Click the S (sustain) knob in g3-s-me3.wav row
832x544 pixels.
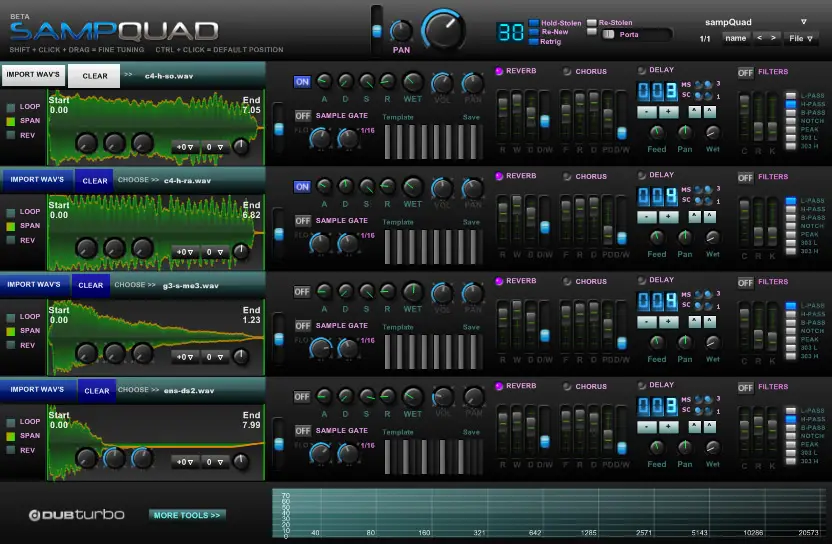coord(367,291)
